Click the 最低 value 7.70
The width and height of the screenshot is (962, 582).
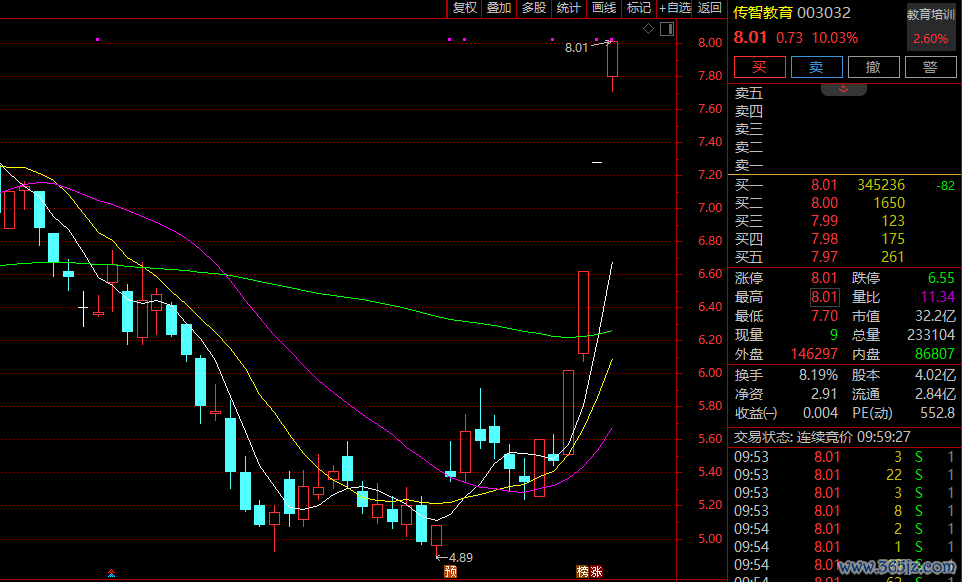tap(825, 316)
